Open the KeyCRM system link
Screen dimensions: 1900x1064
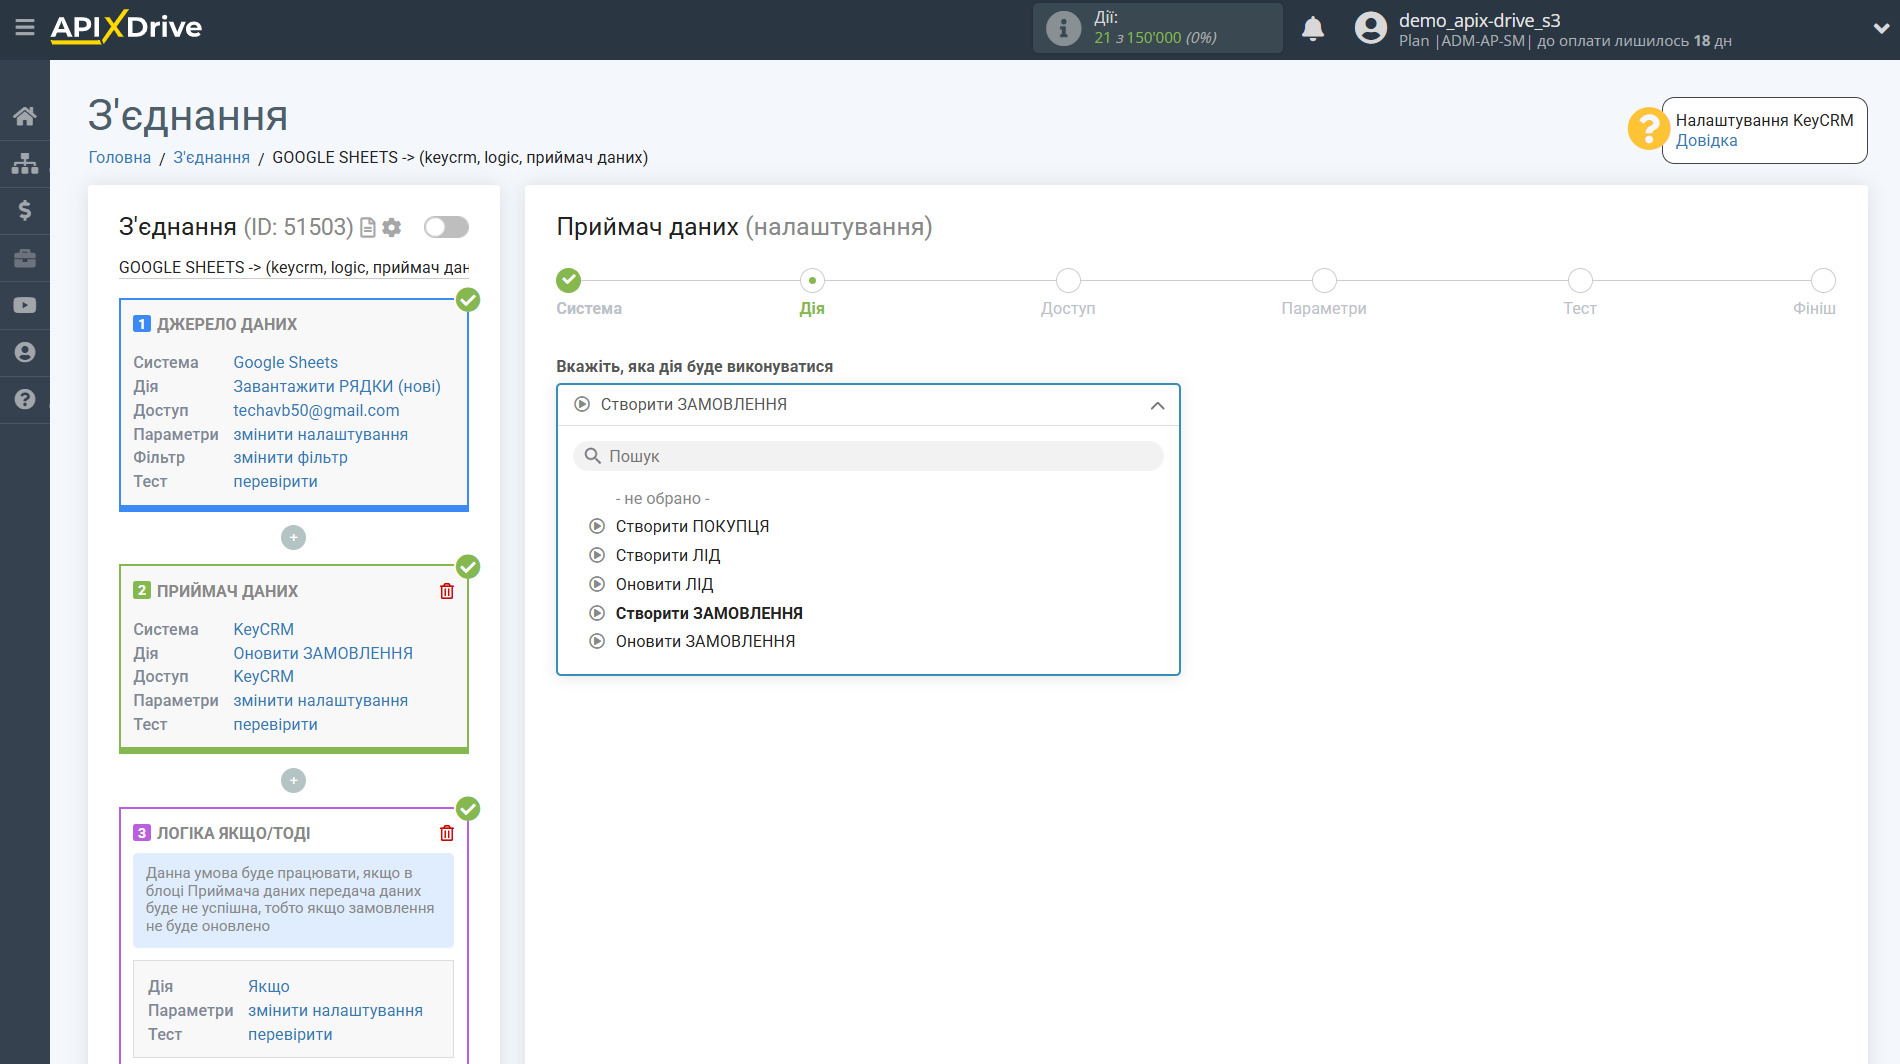(x=263, y=629)
